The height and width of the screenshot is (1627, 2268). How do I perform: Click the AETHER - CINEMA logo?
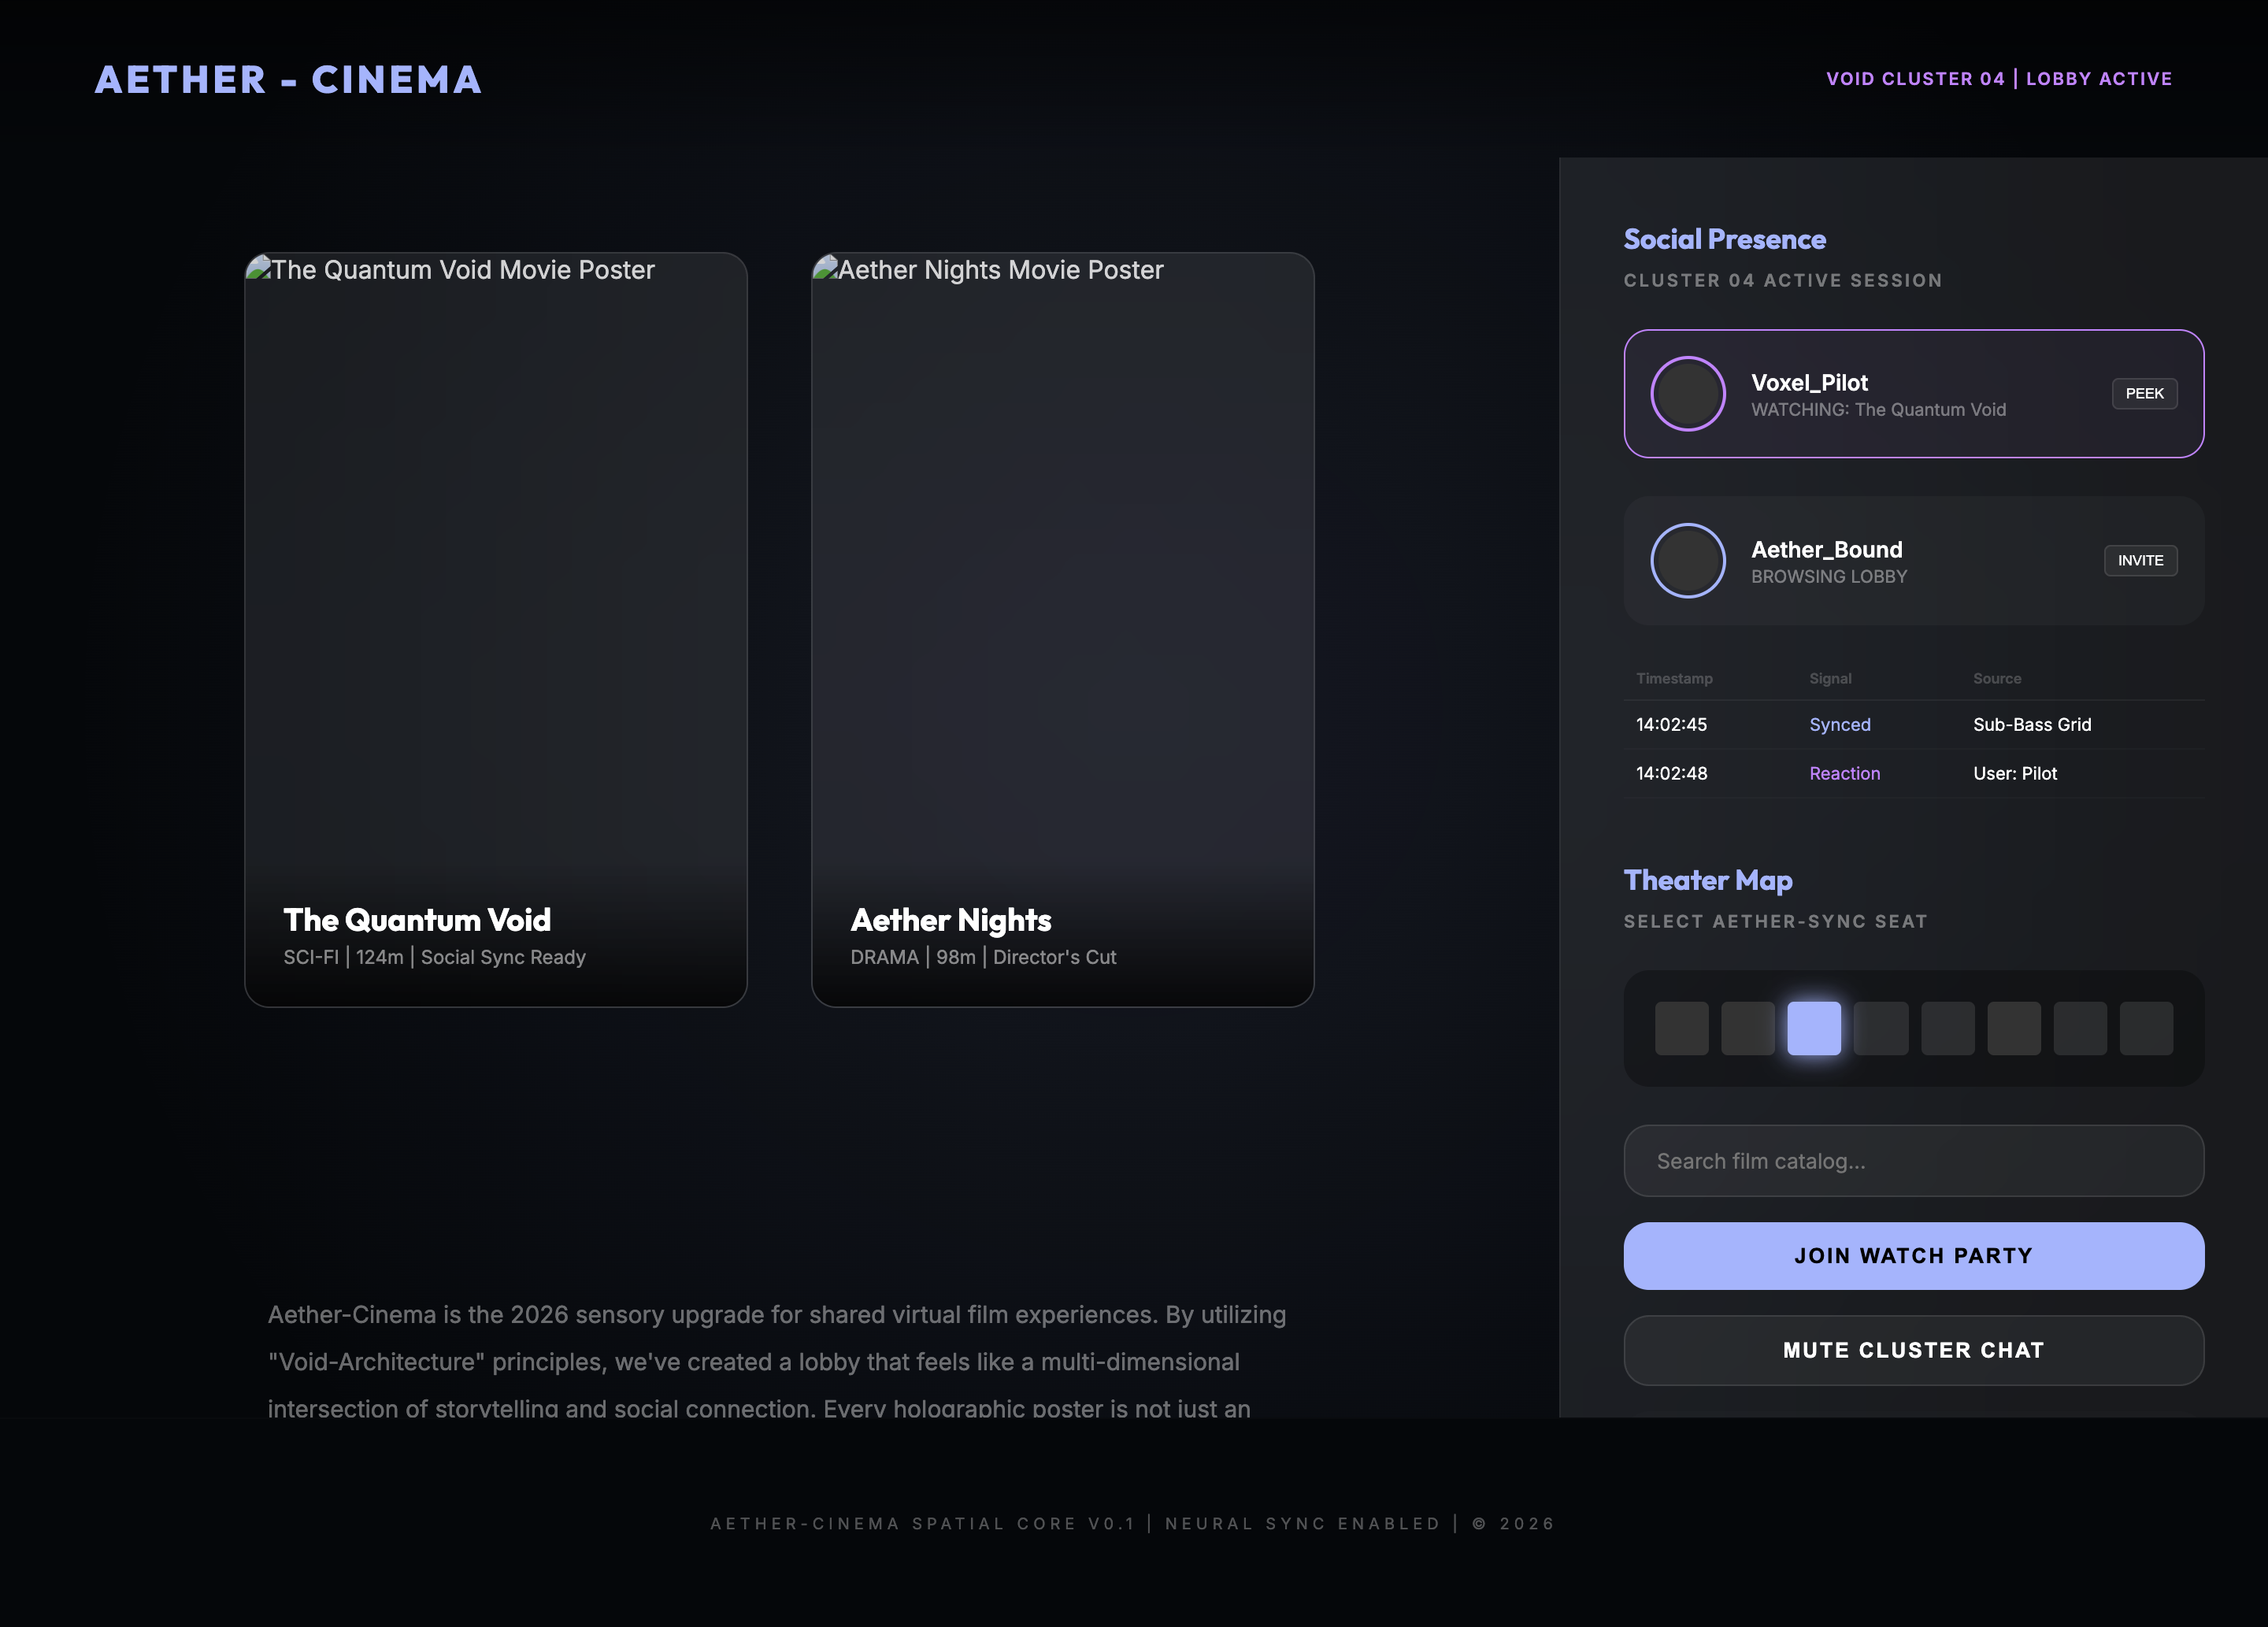pos(288,80)
